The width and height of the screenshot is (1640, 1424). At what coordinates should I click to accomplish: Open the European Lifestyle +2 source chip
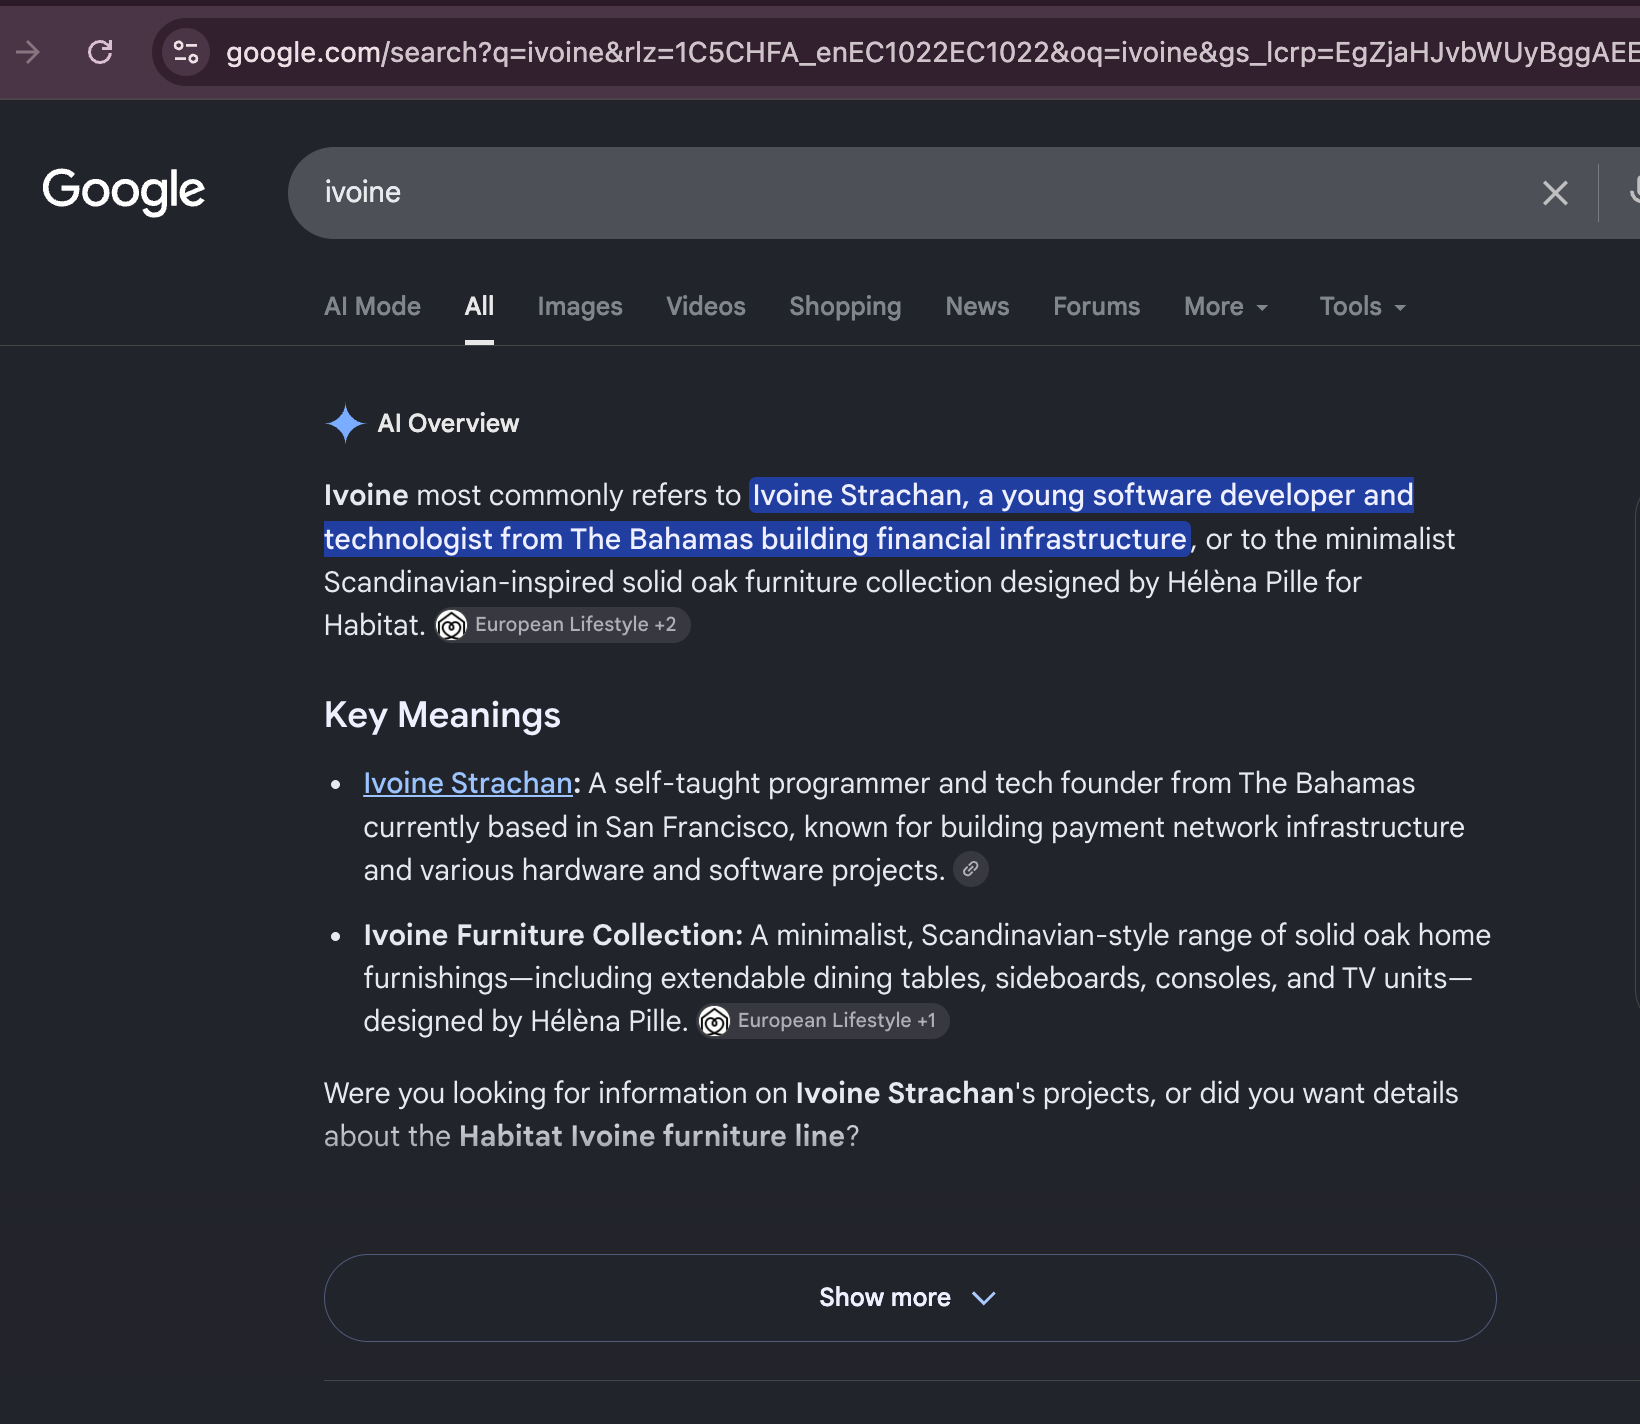[562, 625]
